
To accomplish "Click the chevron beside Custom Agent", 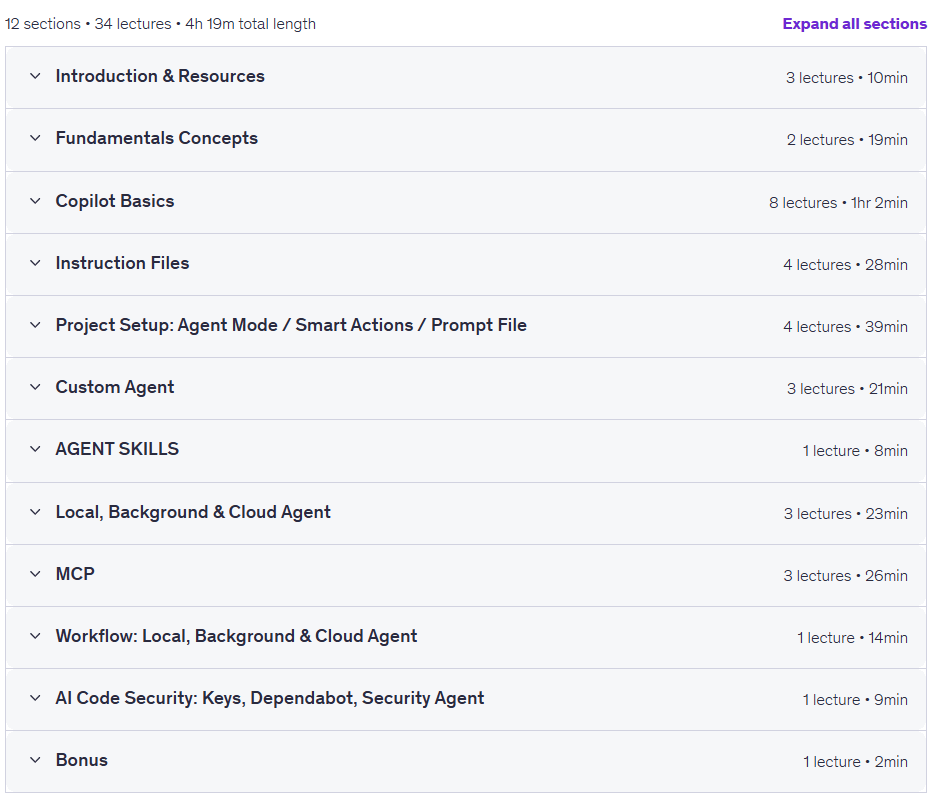I will coord(35,387).
